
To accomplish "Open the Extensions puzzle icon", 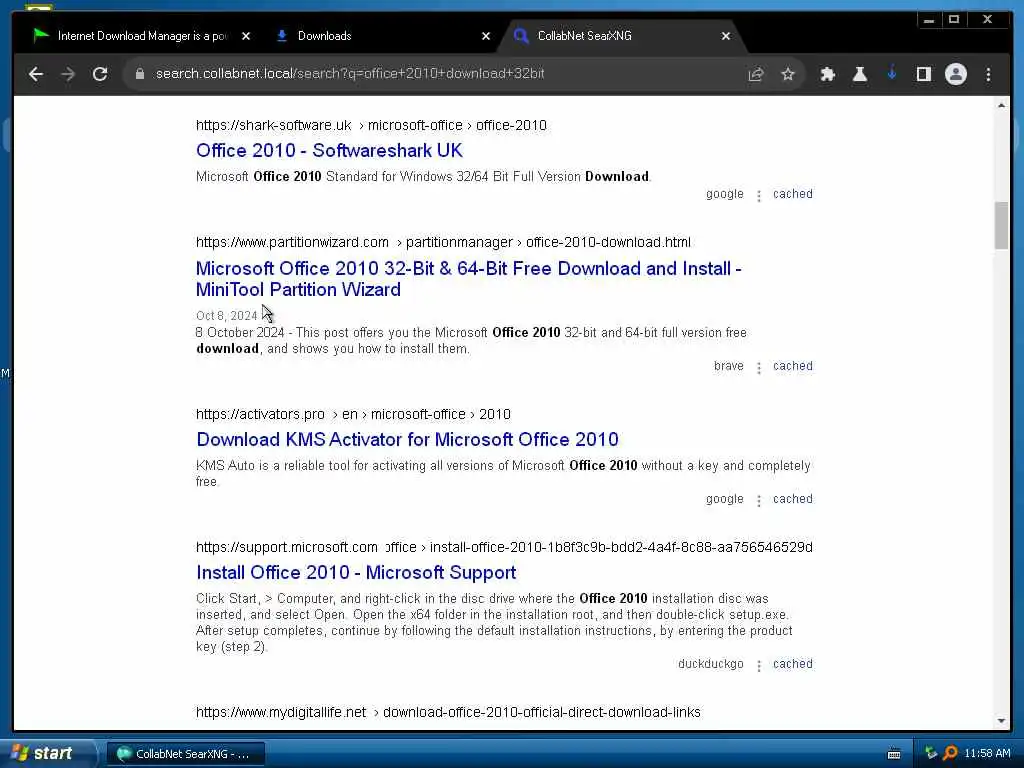I will pyautogui.click(x=827, y=74).
